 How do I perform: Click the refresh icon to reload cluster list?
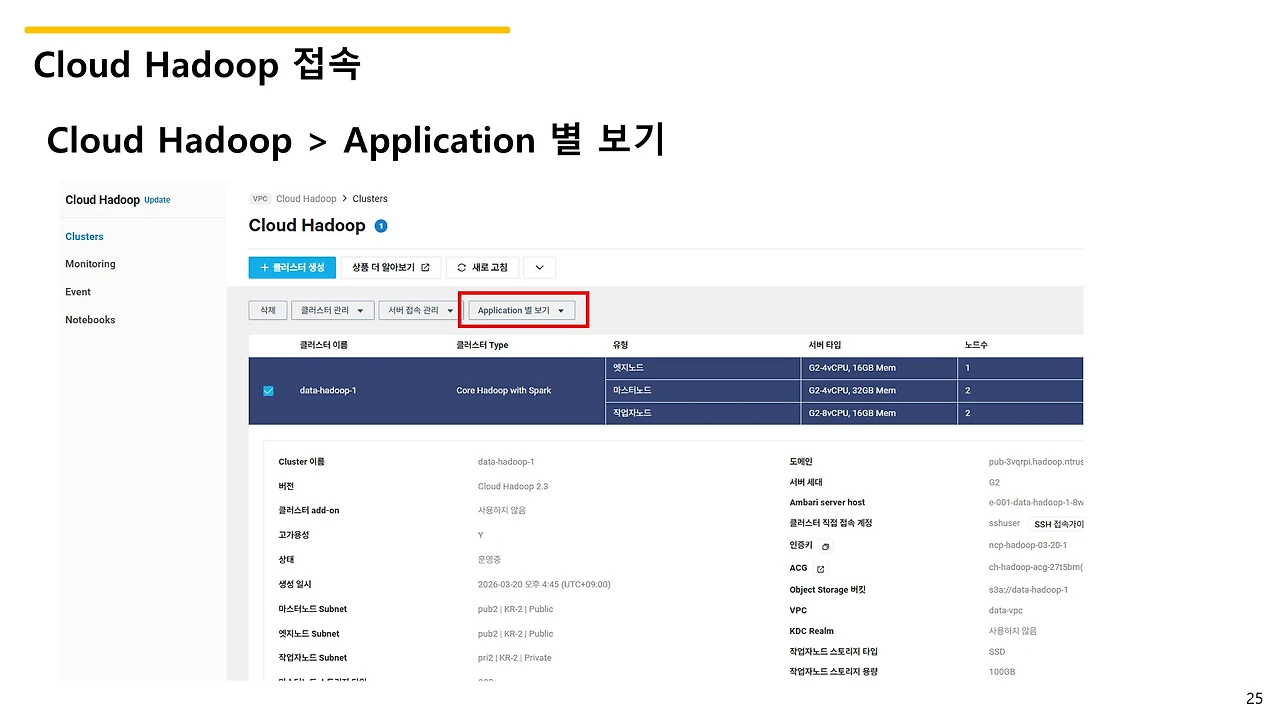pos(461,267)
